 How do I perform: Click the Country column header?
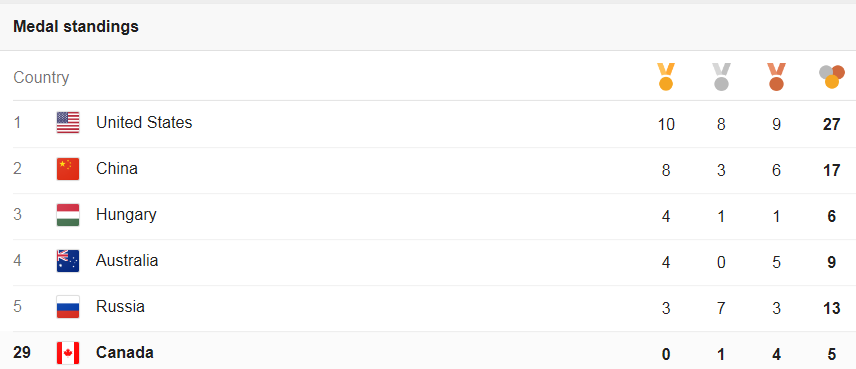[41, 78]
